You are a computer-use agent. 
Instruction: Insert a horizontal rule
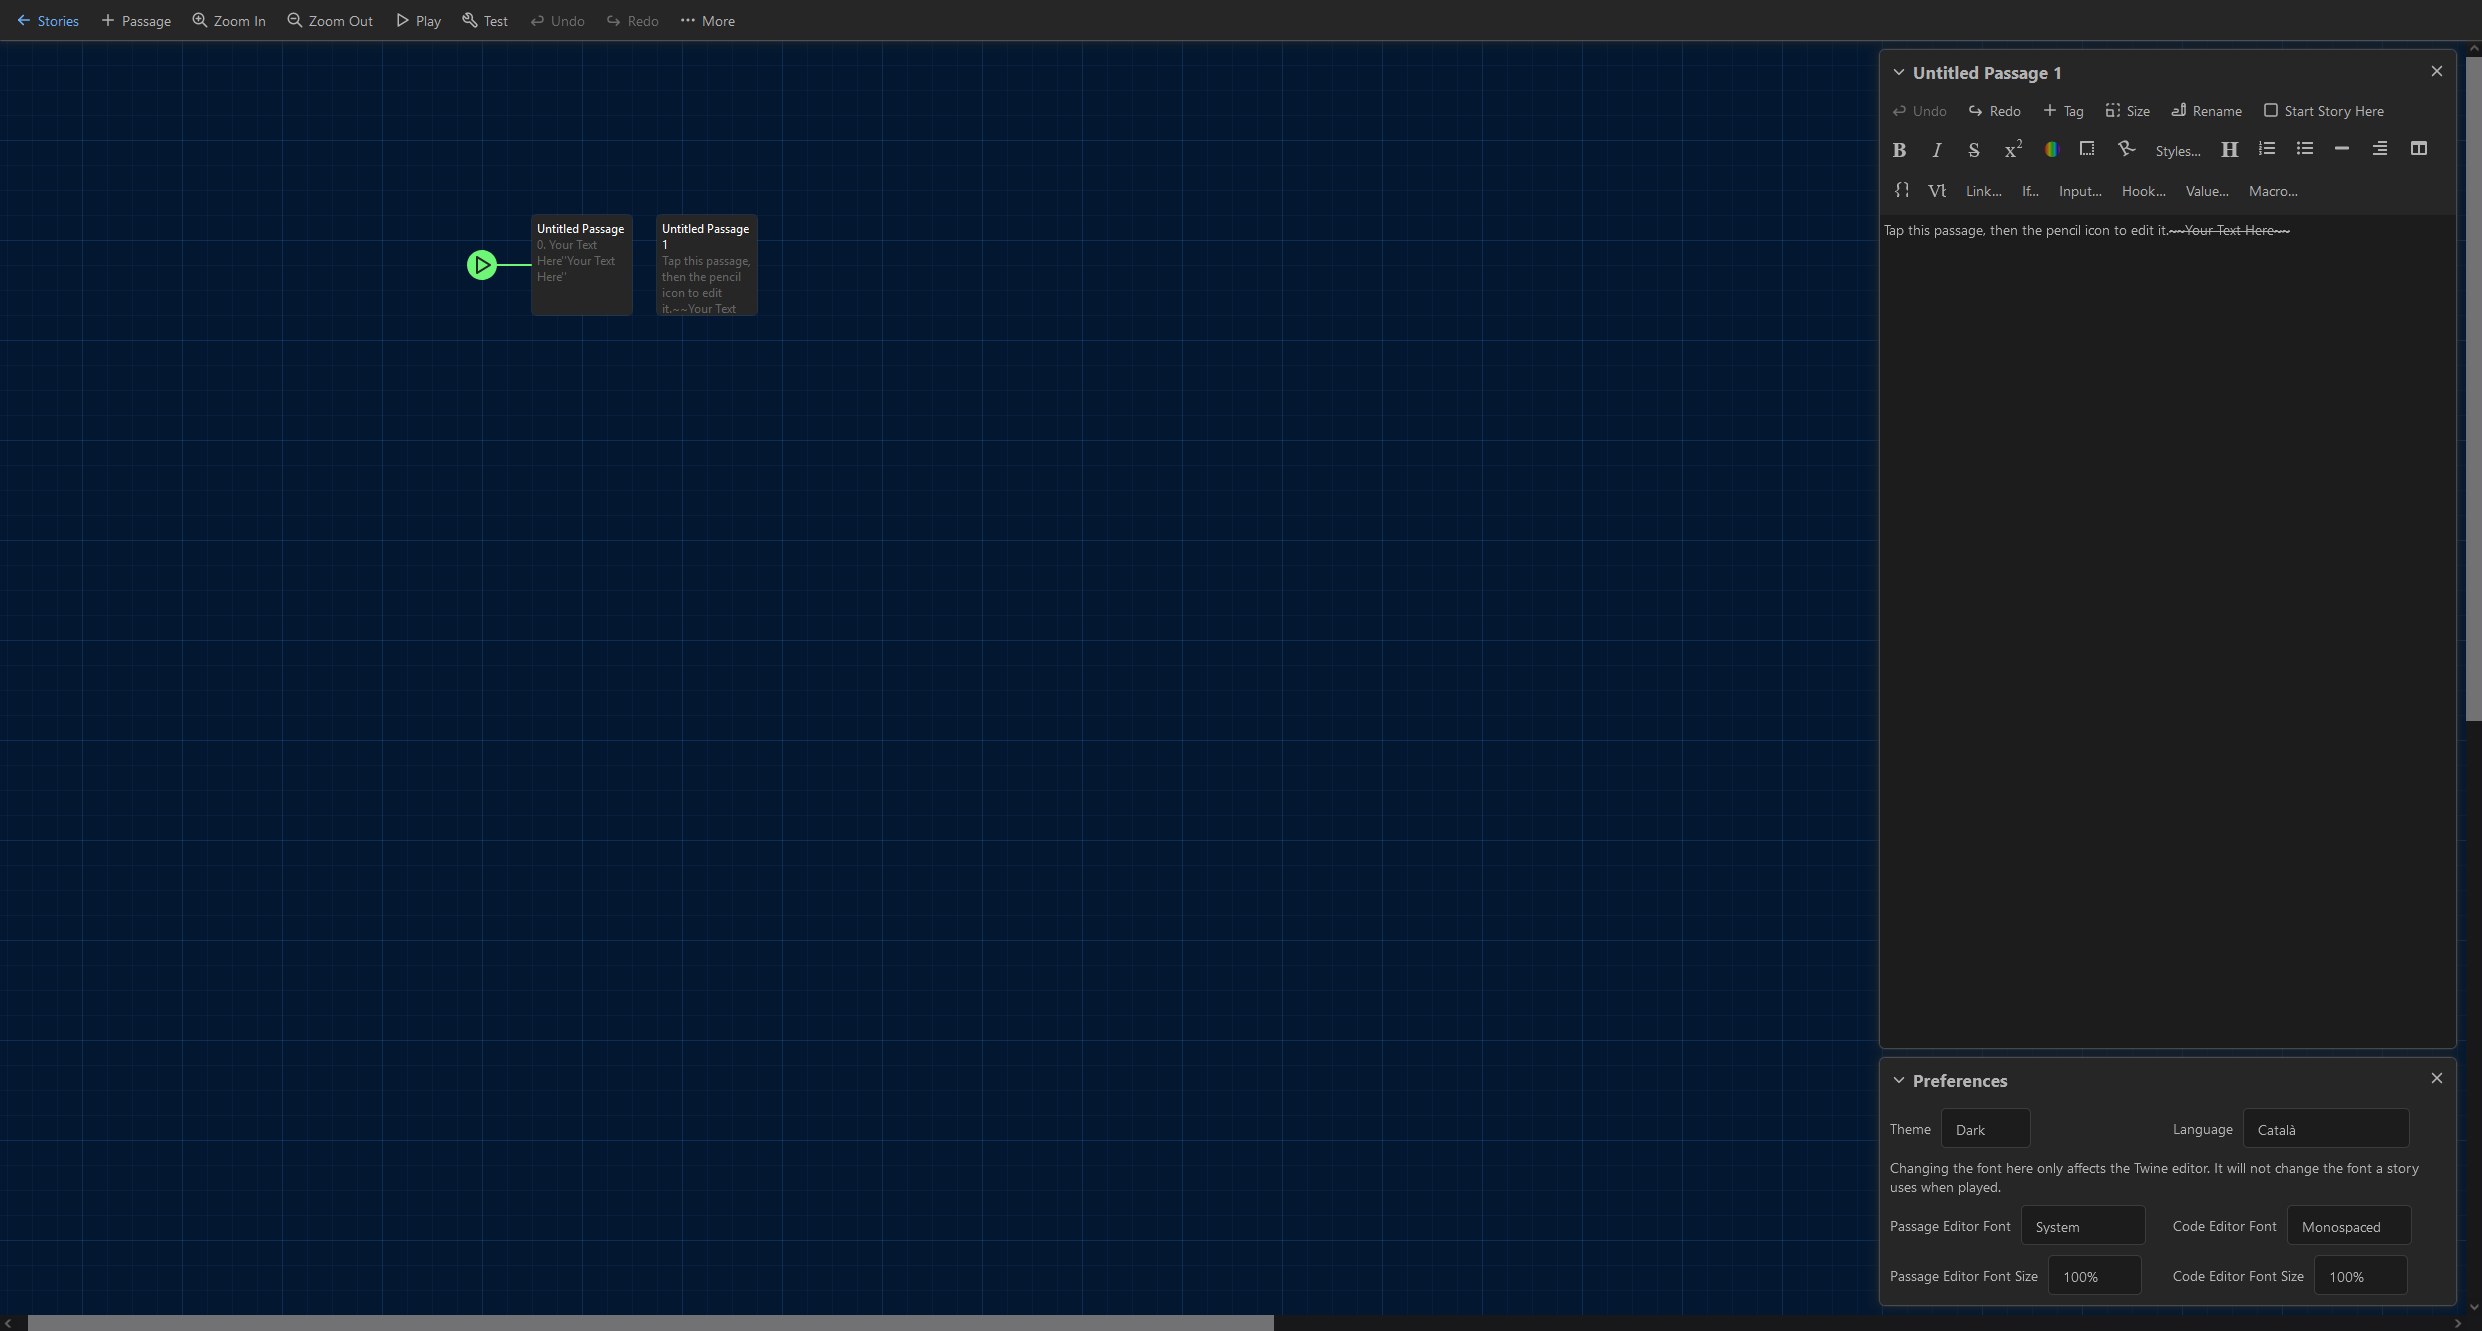click(x=2342, y=149)
